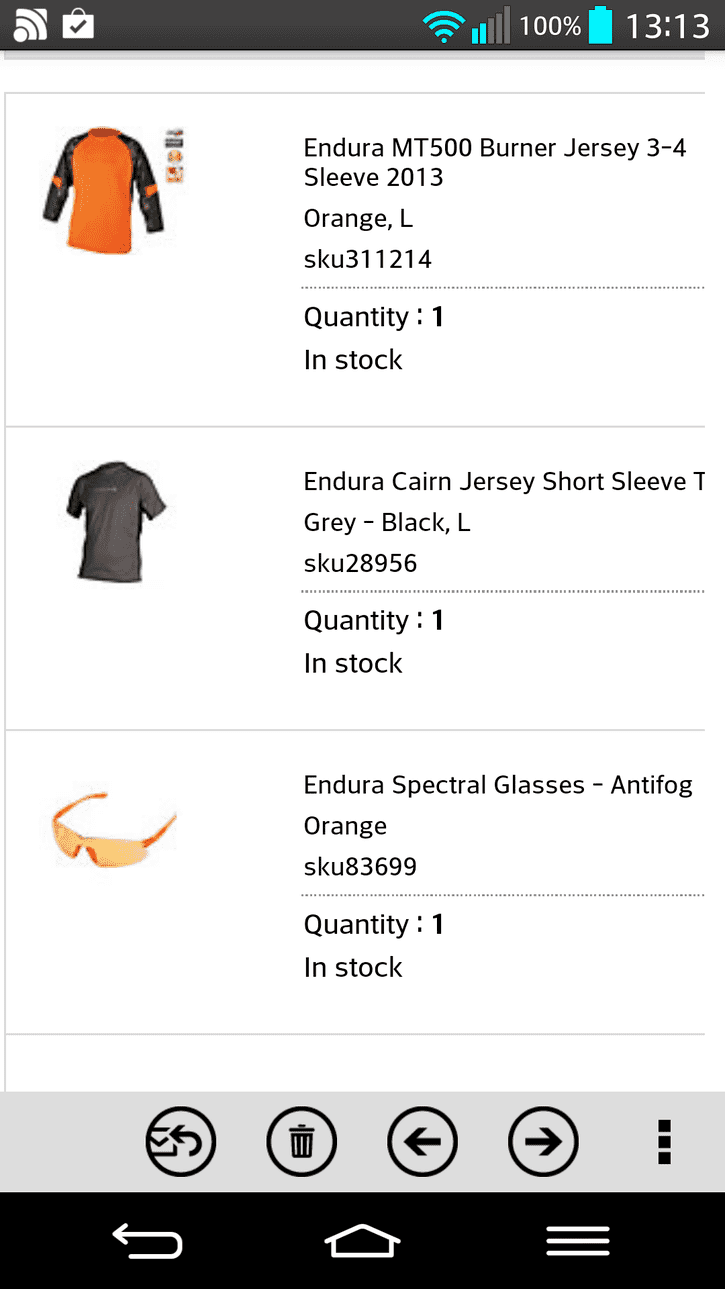
Task: Go to next email with right arrow
Action: coord(543,1141)
